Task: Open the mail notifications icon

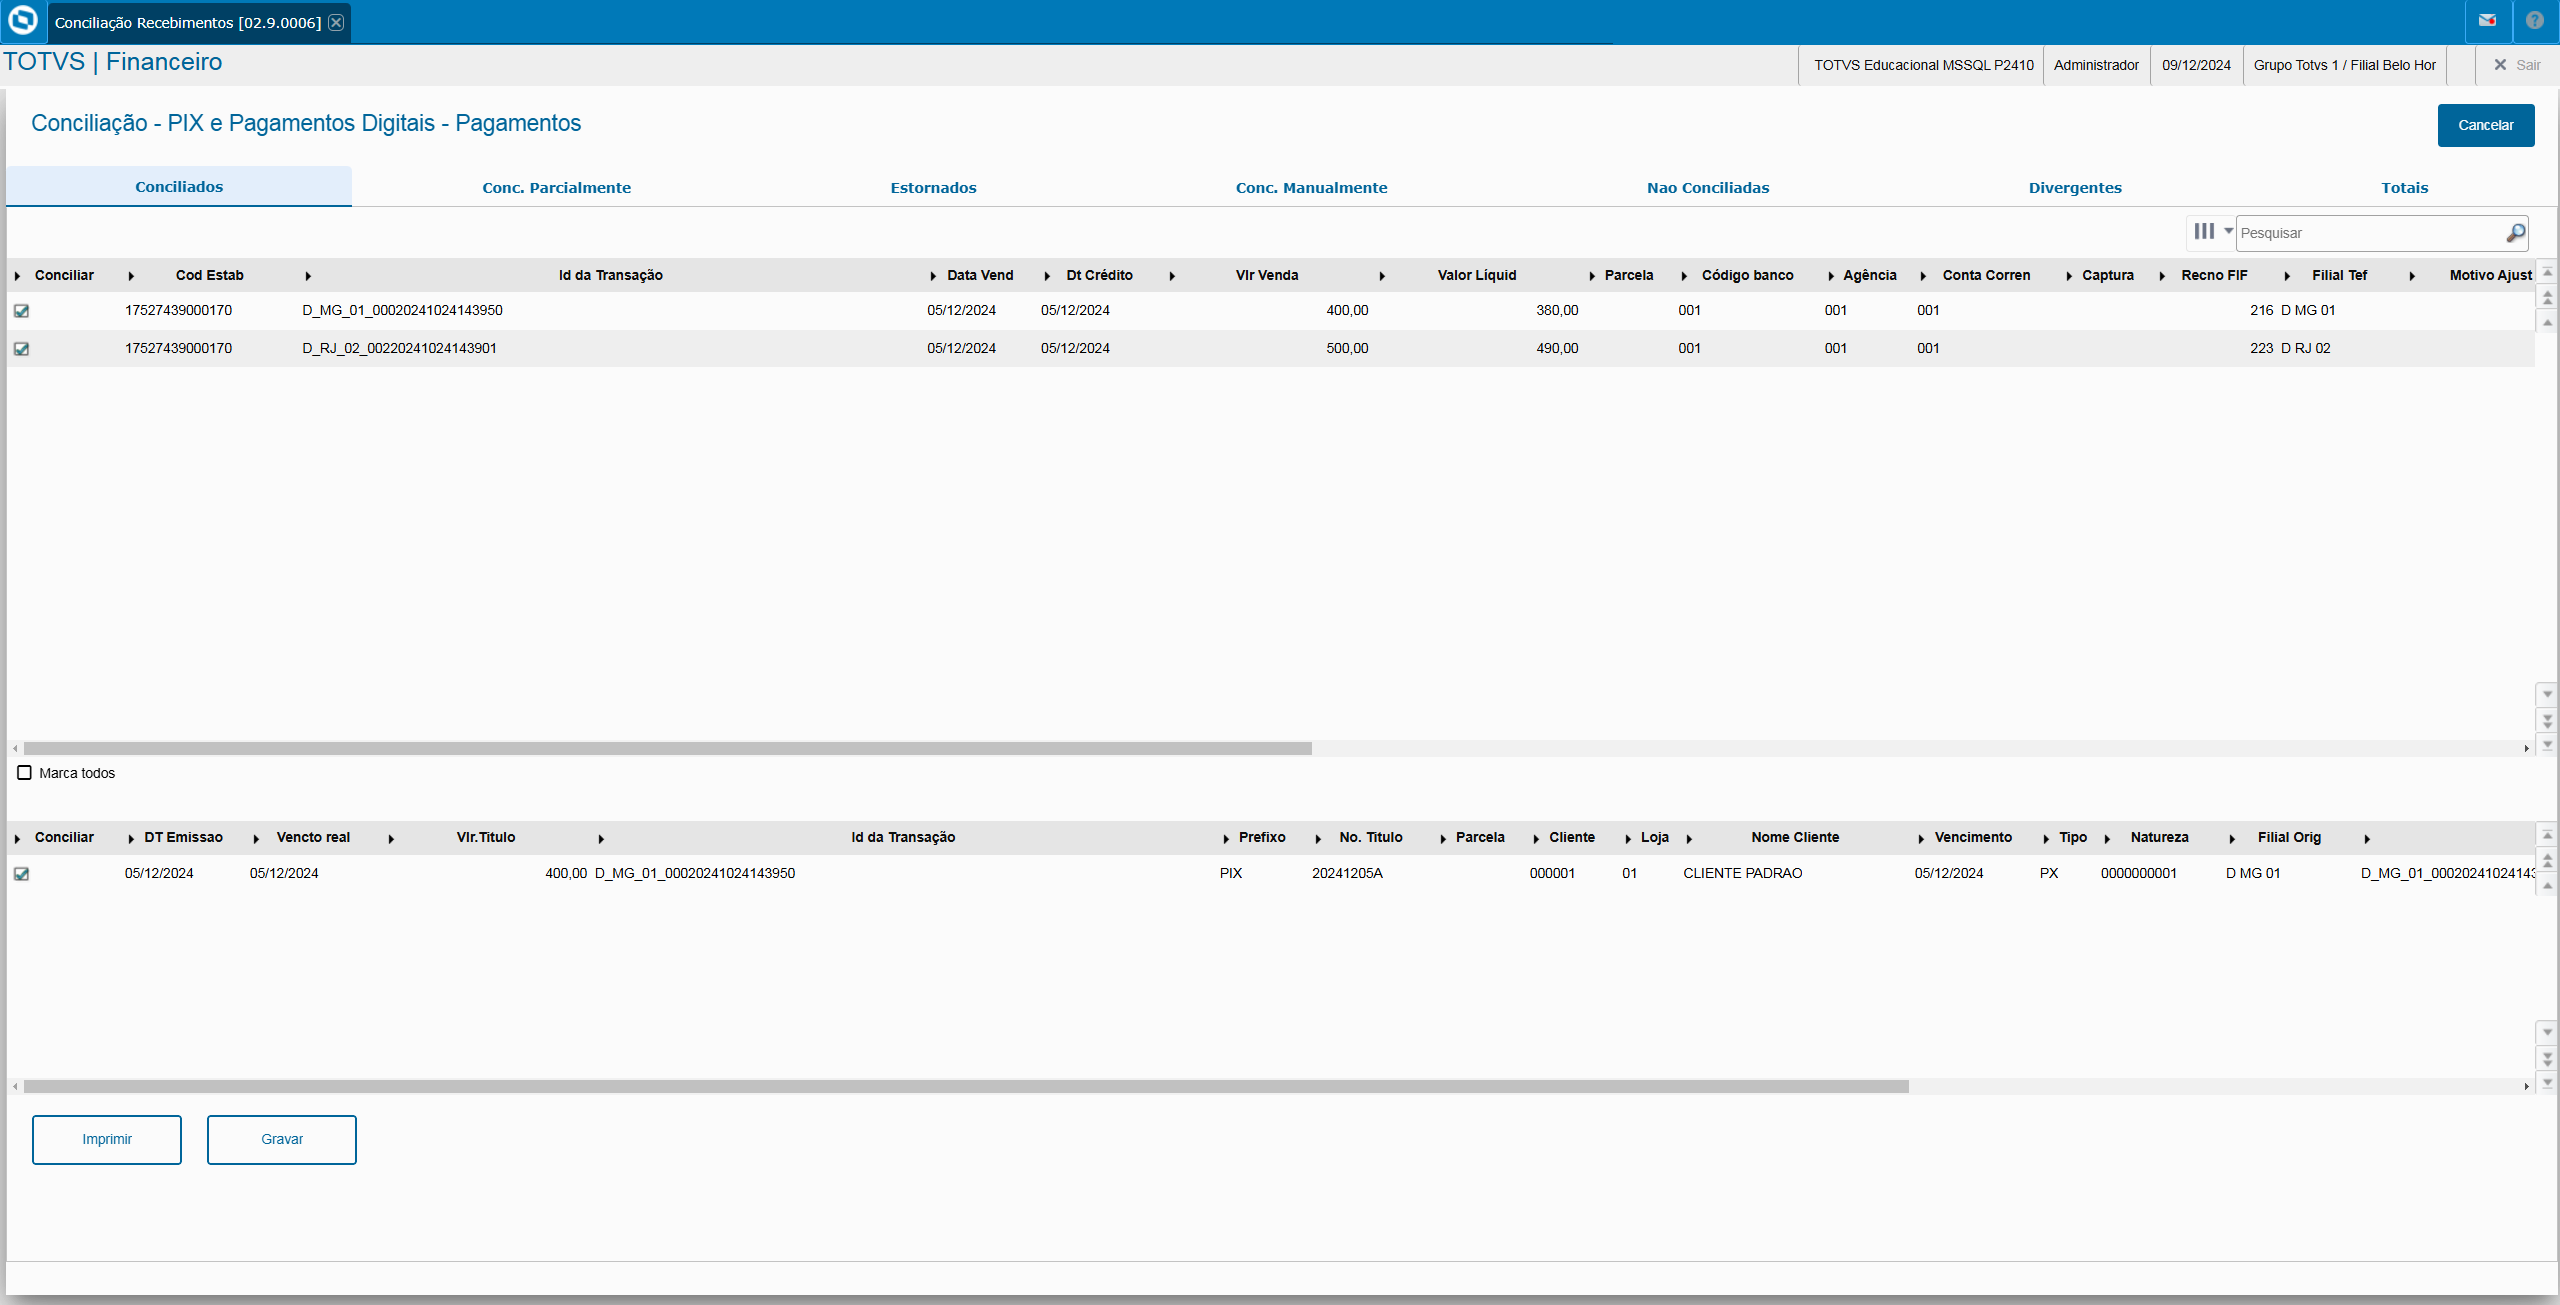Action: 2488,21
